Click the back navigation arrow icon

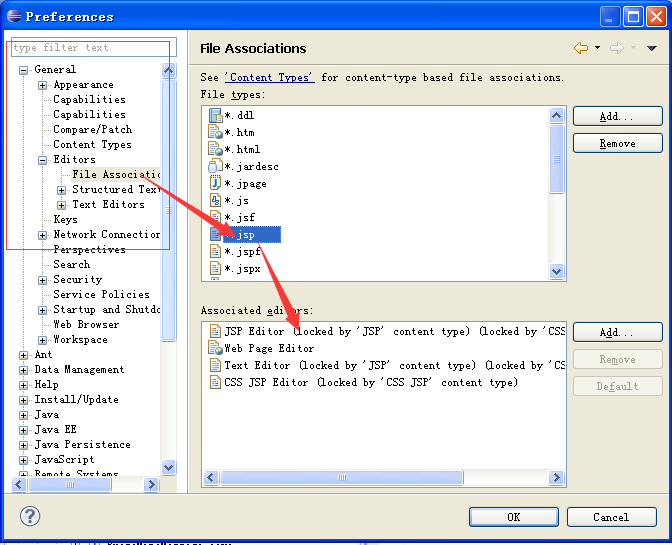point(580,48)
